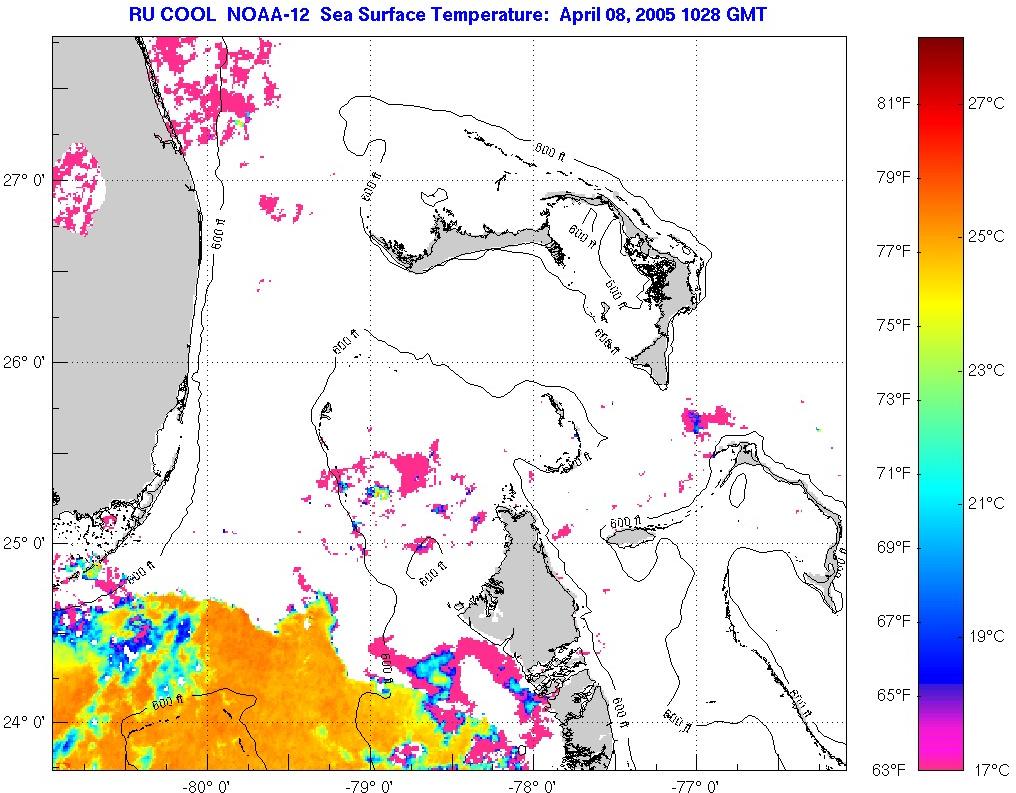The image size is (1016, 793).
Task: Click the 75°F colorbar label
Action: [x=894, y=325]
